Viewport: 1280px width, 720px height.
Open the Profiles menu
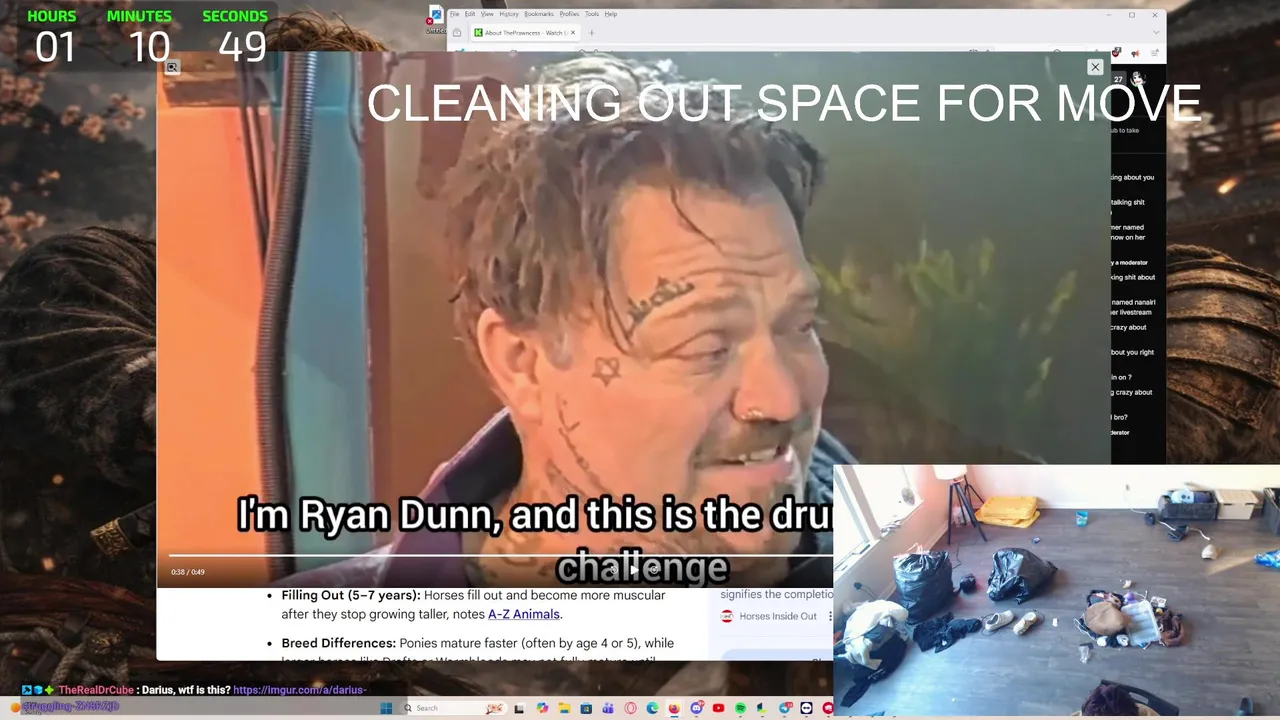[569, 14]
